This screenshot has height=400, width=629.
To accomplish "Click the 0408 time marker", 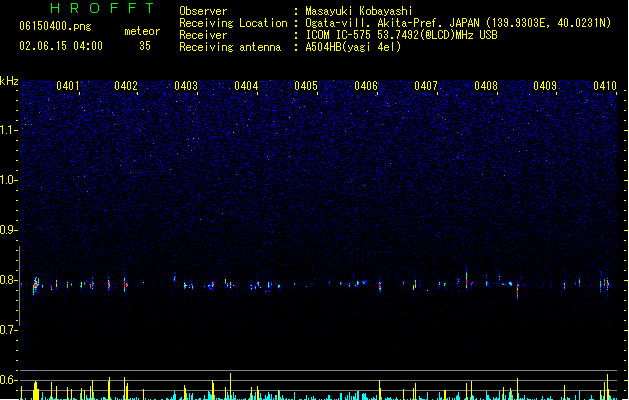I will pos(486,86).
